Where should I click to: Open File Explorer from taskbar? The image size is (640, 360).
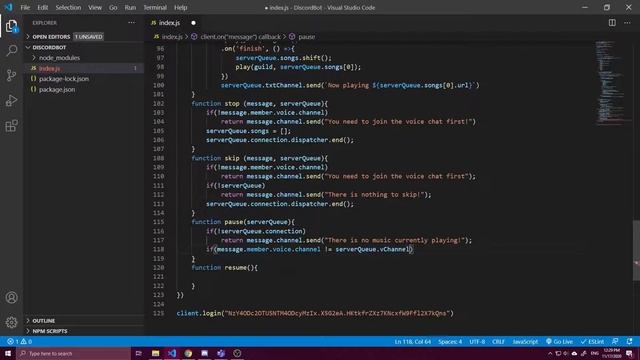click(156, 353)
